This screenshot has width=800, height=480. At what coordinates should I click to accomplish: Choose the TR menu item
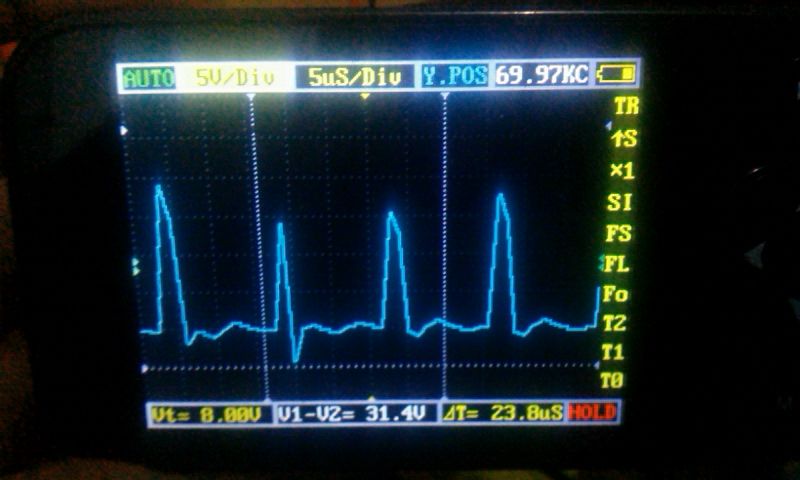(x=626, y=106)
